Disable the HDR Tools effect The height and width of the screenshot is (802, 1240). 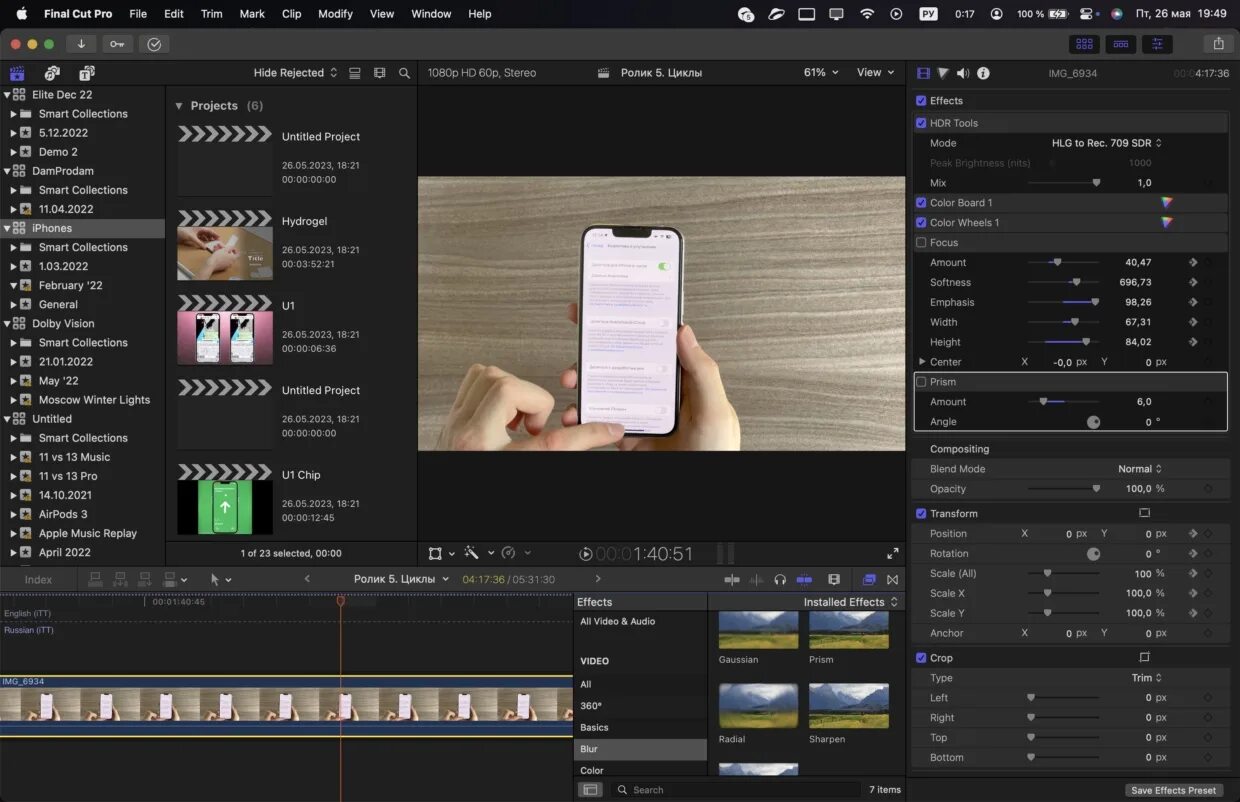click(921, 123)
